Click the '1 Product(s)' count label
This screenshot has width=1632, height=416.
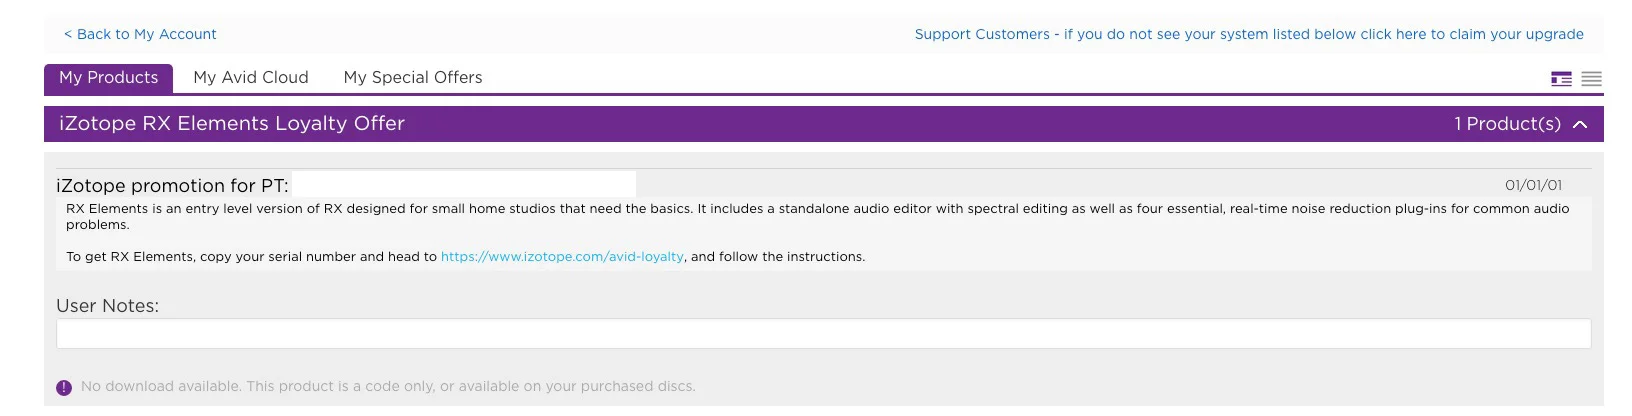(x=1507, y=124)
